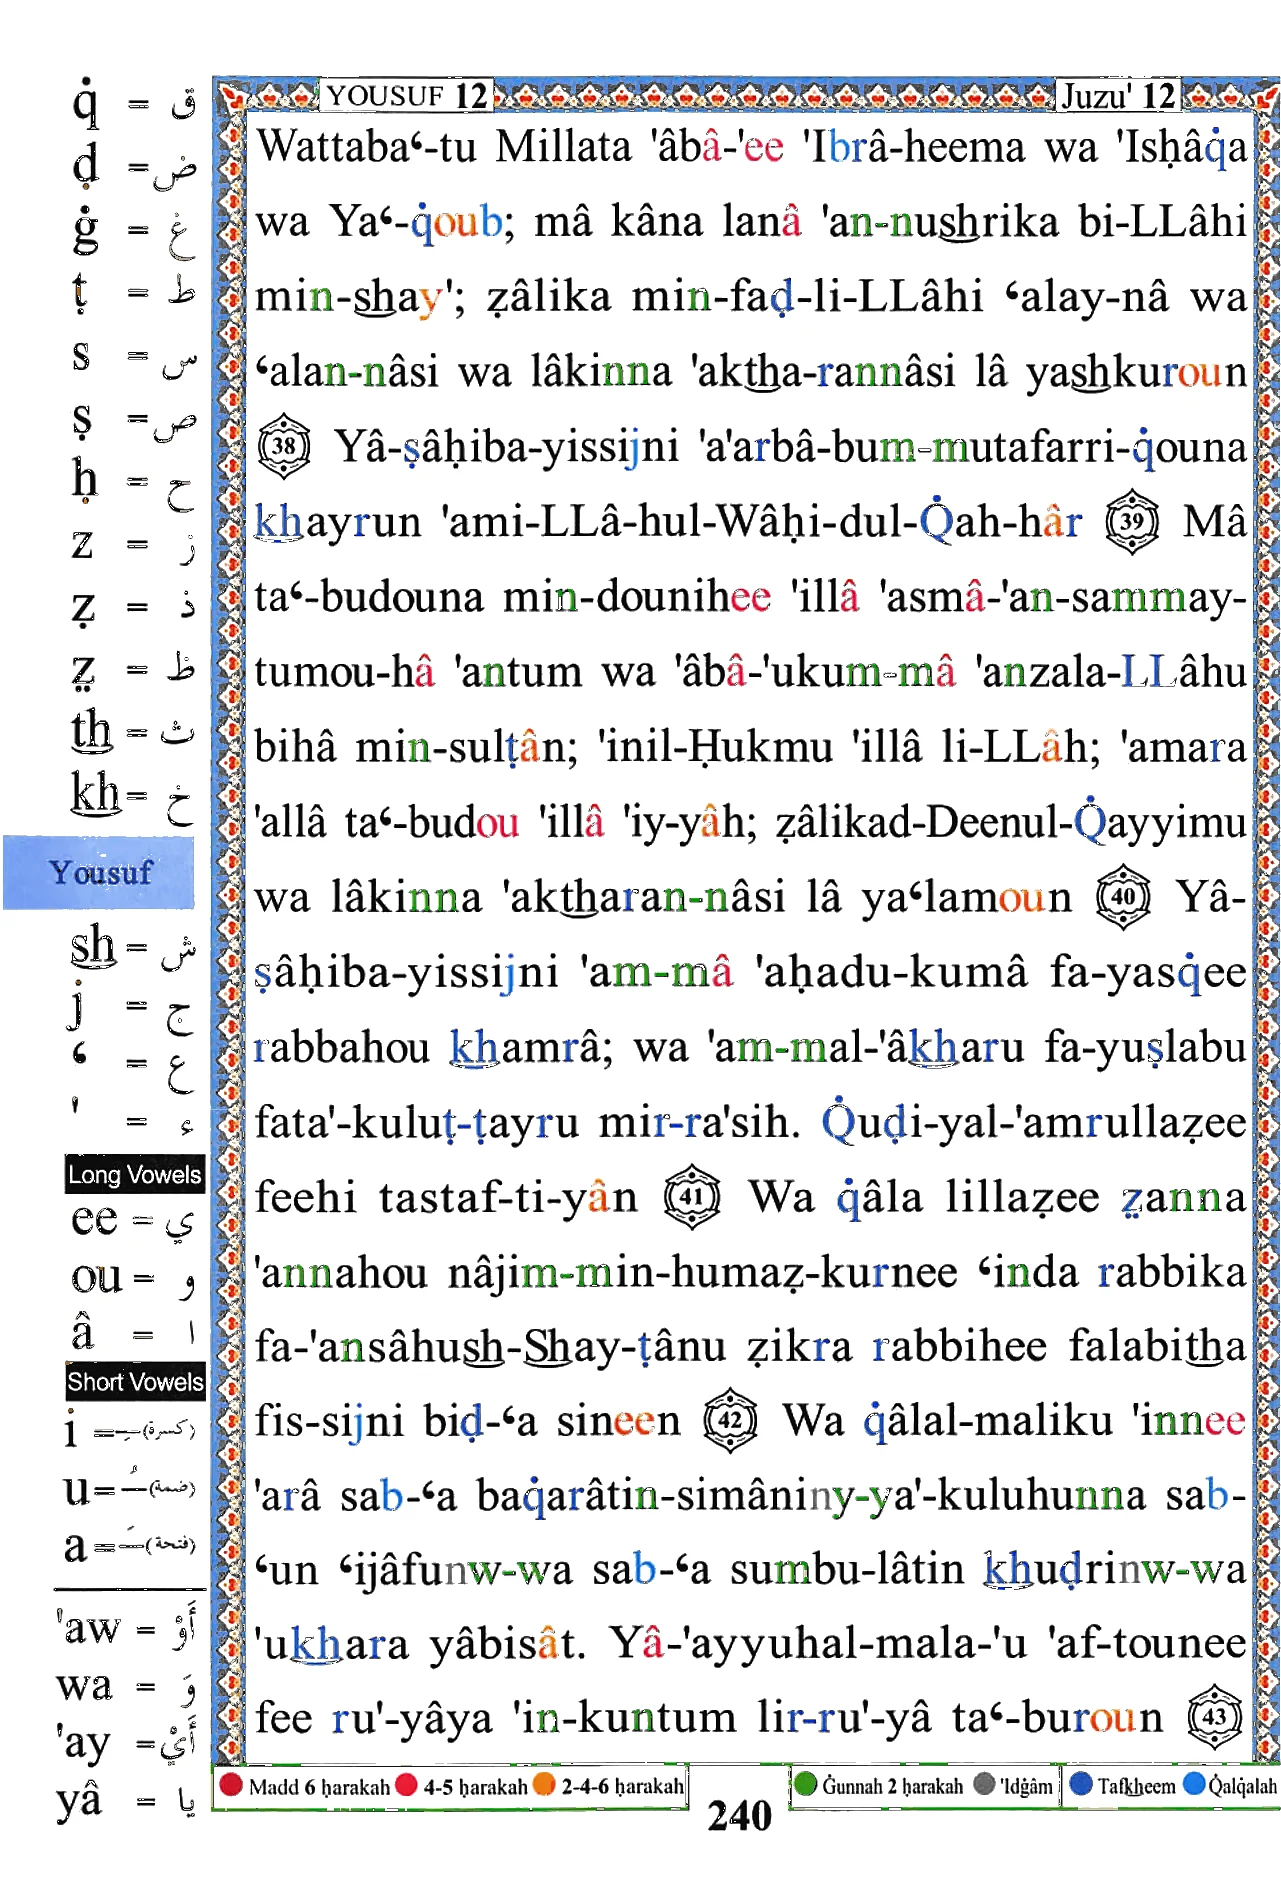This screenshot has height=1892, width=1281.
Task: Click the dark blue Tafkheem dot
Action: (x=1080, y=1784)
